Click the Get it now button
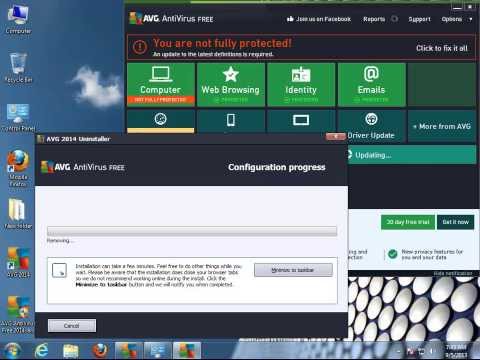The width and height of the screenshot is (480, 360). (x=456, y=222)
